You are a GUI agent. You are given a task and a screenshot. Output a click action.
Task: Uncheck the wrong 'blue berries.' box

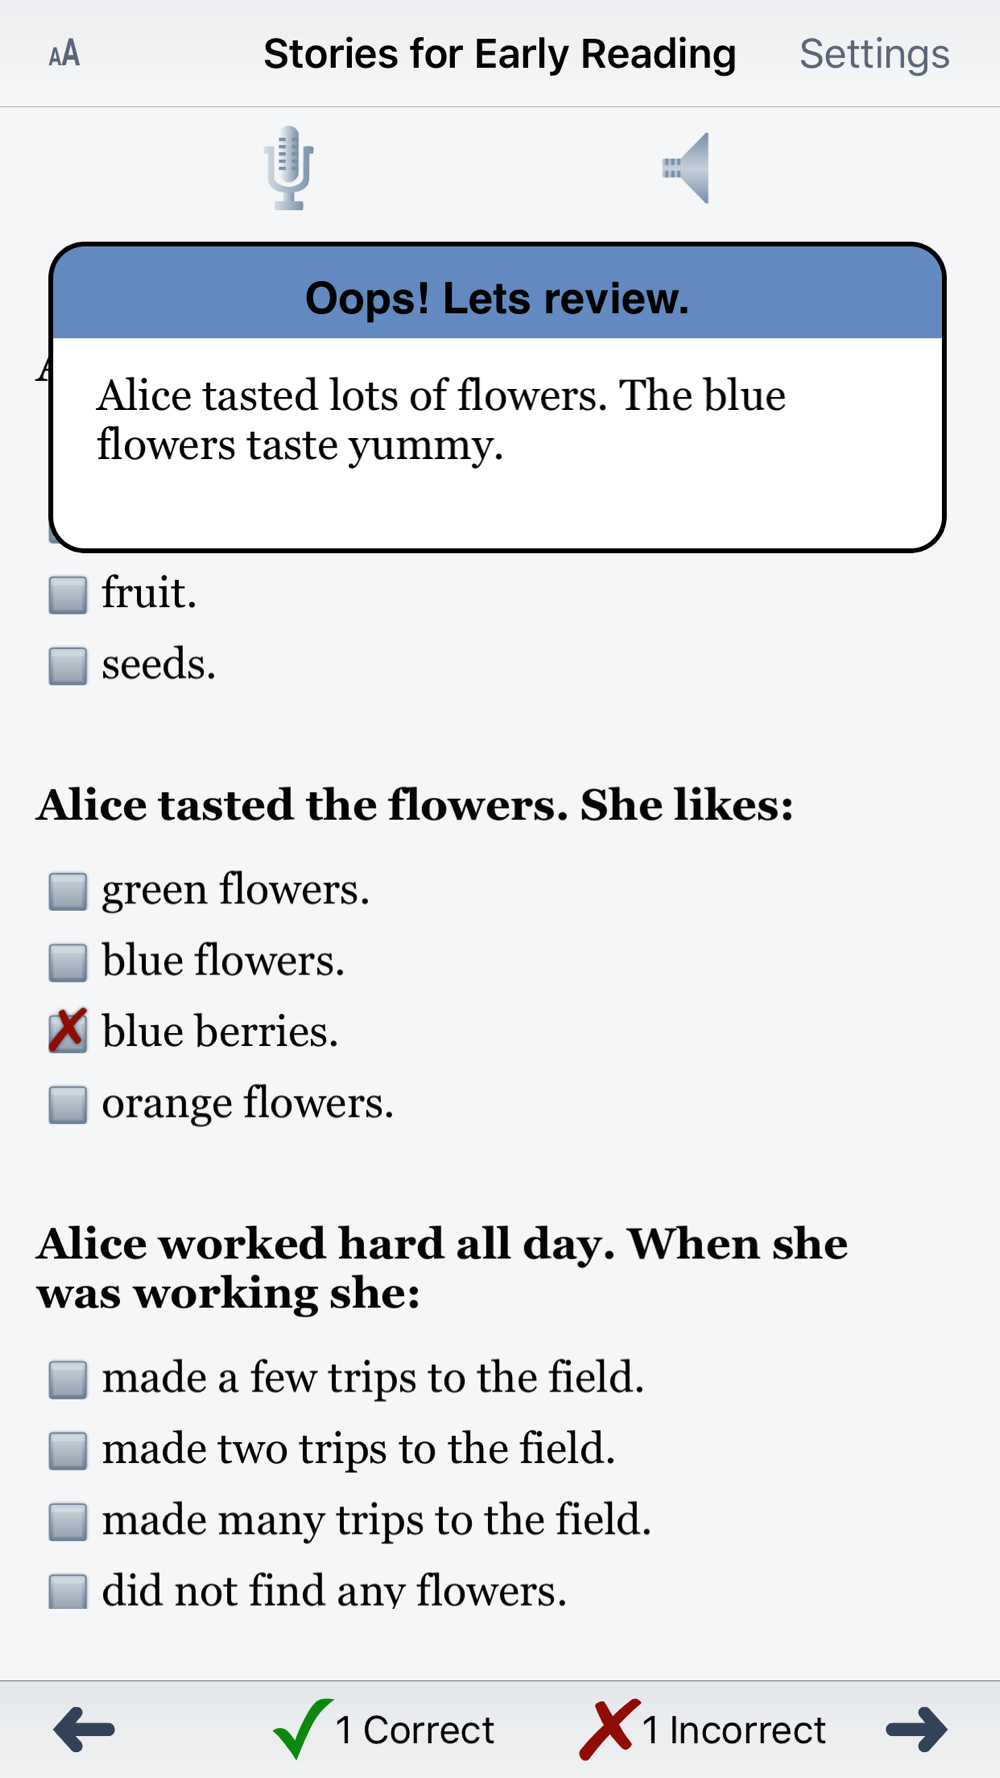pos(68,1031)
